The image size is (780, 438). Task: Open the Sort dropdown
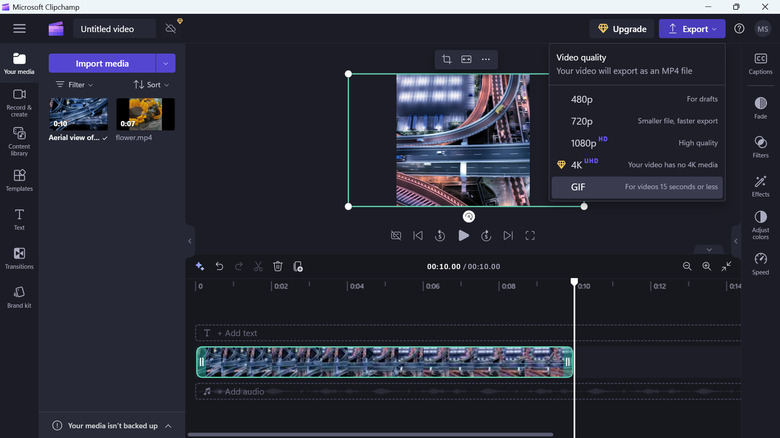151,85
